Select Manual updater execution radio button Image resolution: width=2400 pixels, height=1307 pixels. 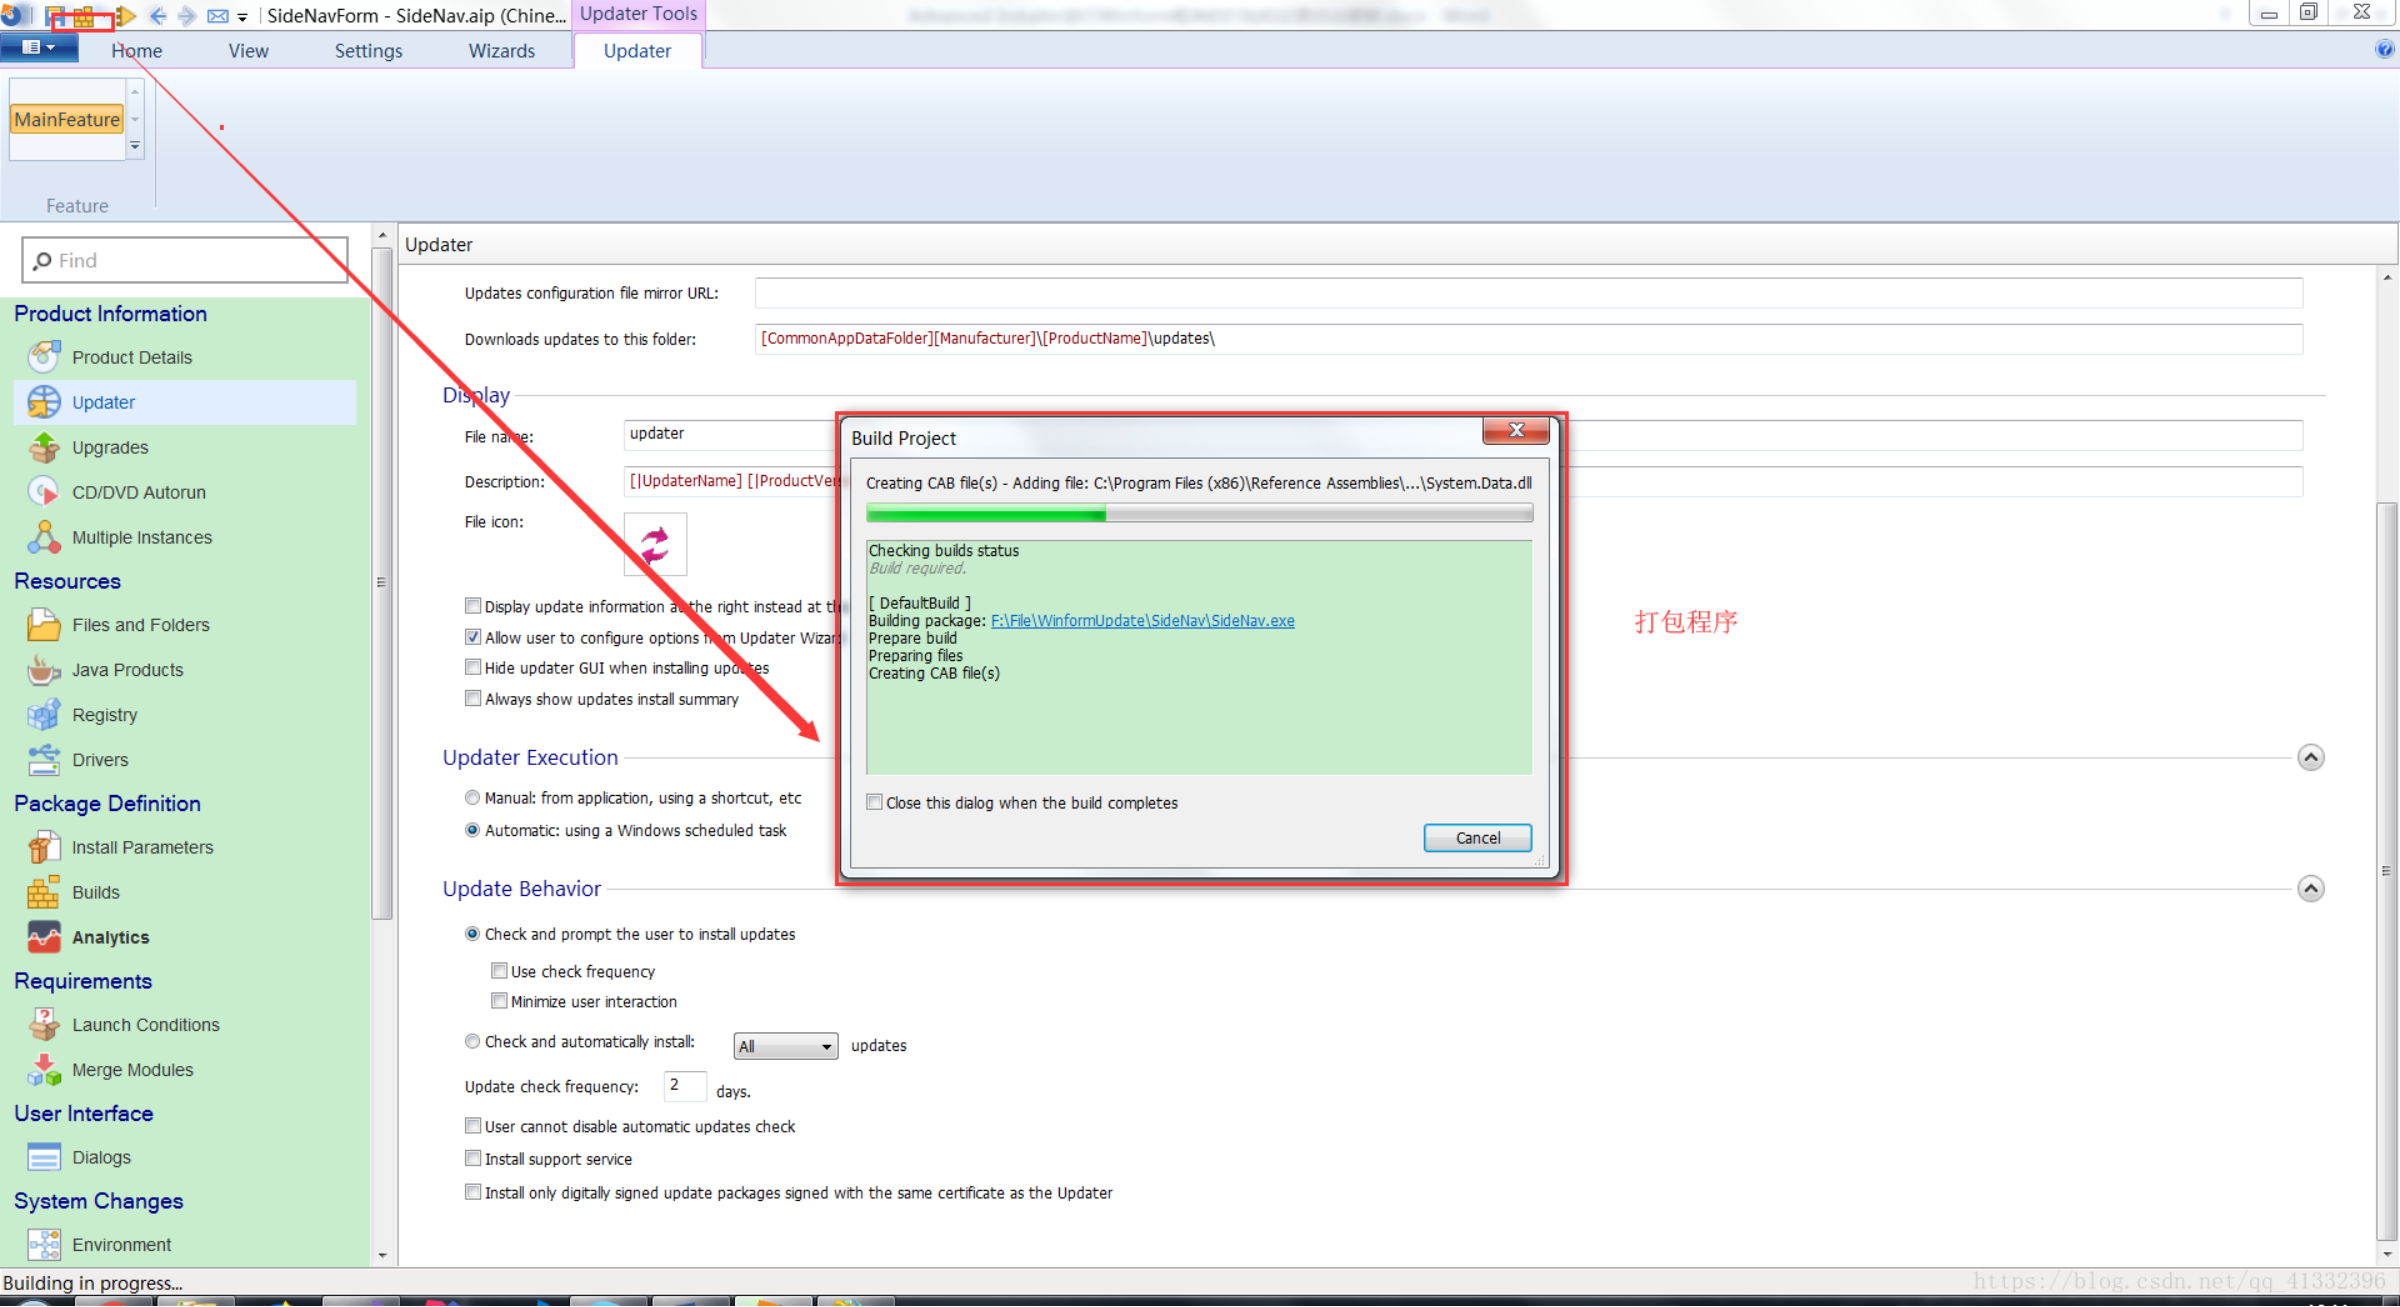pos(473,798)
